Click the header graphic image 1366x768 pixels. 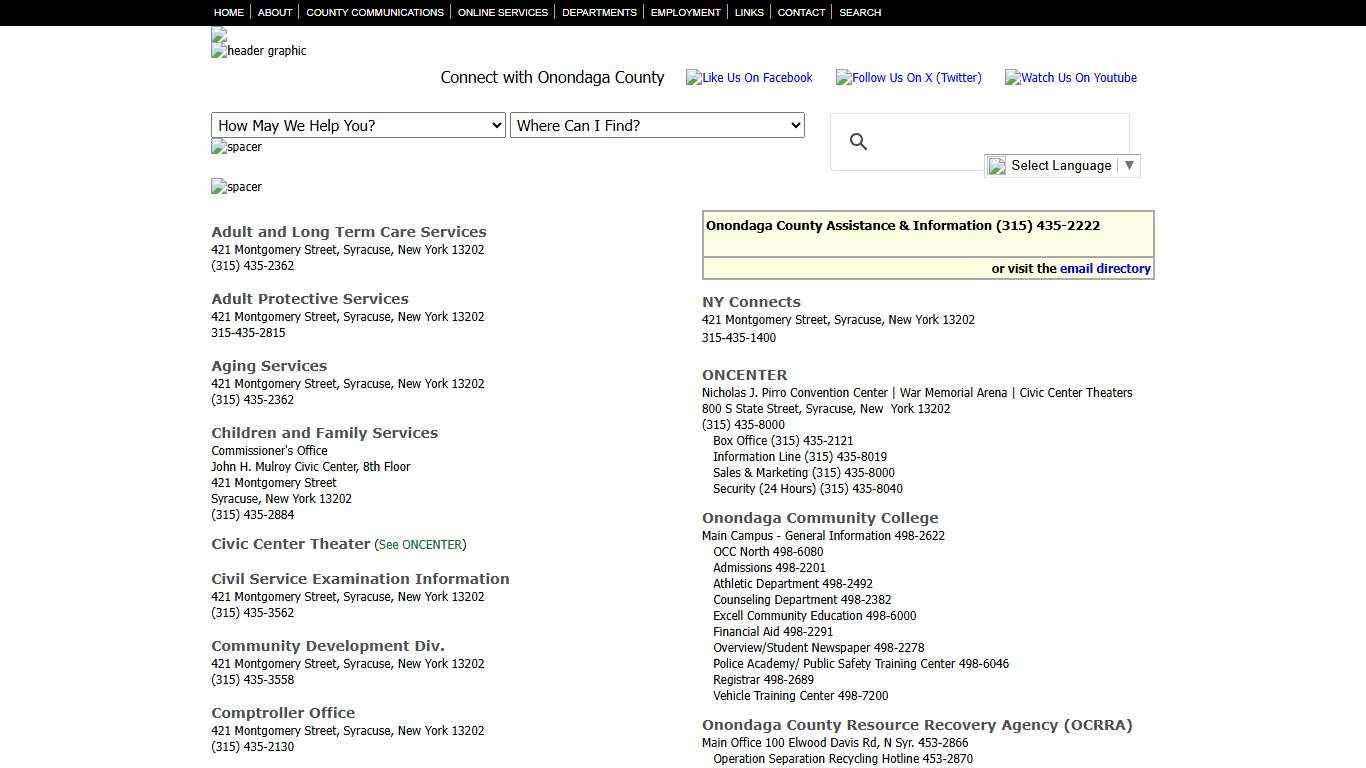(259, 51)
